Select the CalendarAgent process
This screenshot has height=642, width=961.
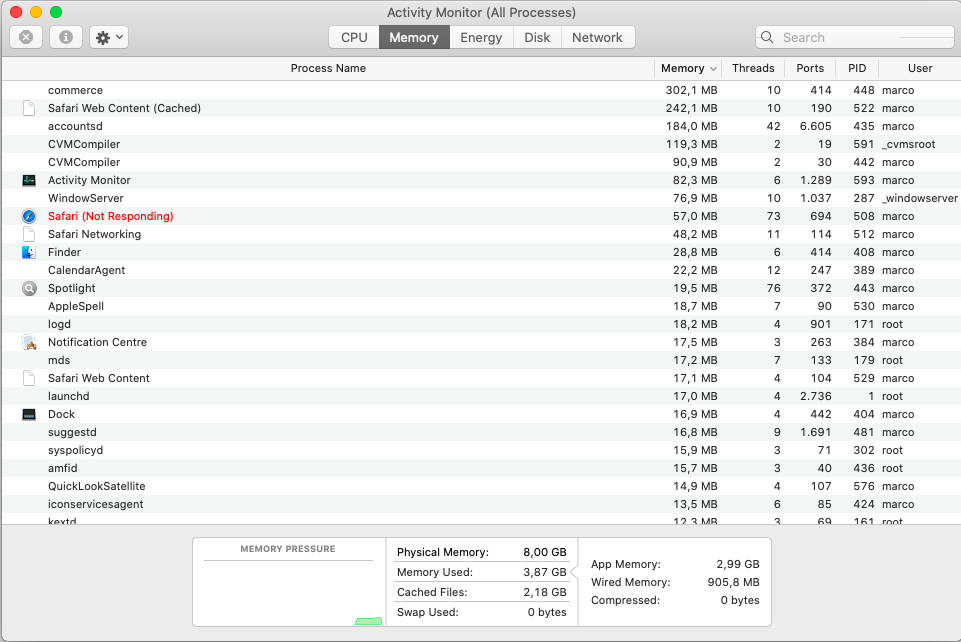[480, 270]
